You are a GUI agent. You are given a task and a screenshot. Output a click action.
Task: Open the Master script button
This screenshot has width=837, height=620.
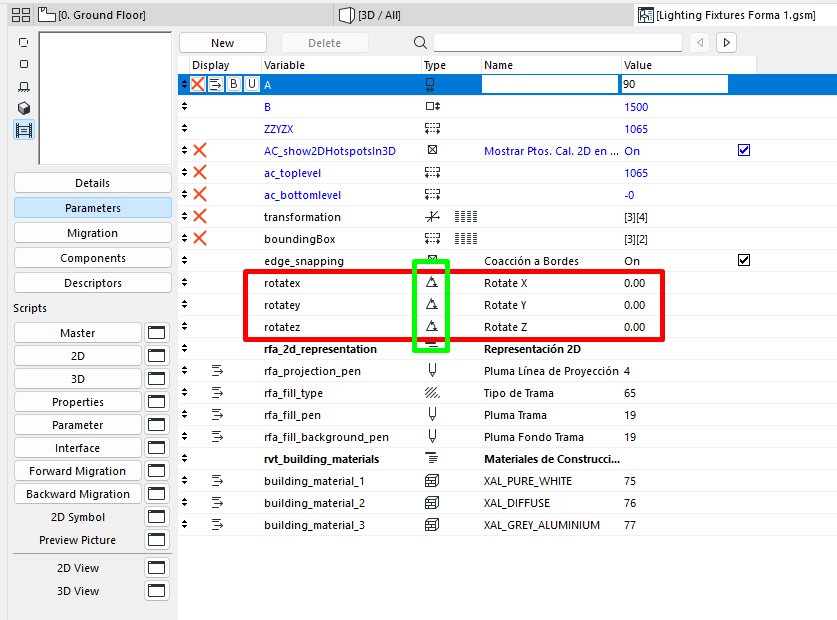(78, 333)
